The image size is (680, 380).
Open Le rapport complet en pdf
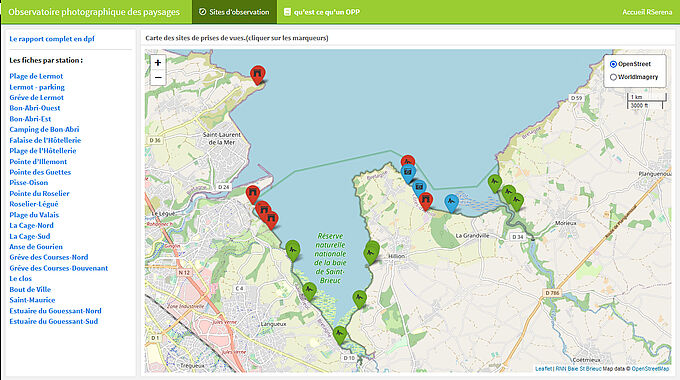52,39
